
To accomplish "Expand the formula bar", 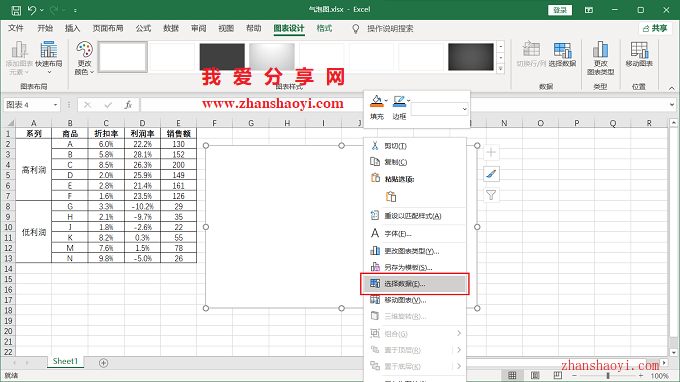I will 672,104.
